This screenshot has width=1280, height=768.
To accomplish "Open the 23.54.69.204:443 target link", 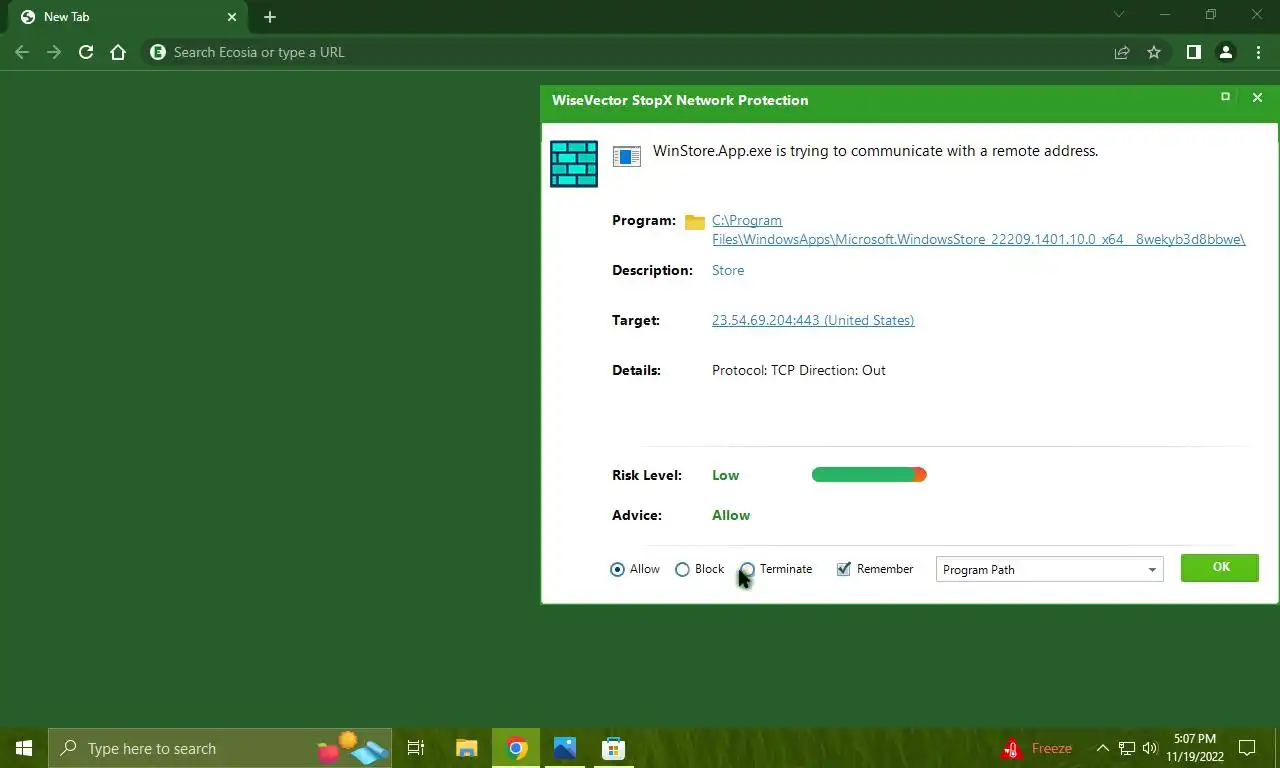I will click(x=813, y=320).
